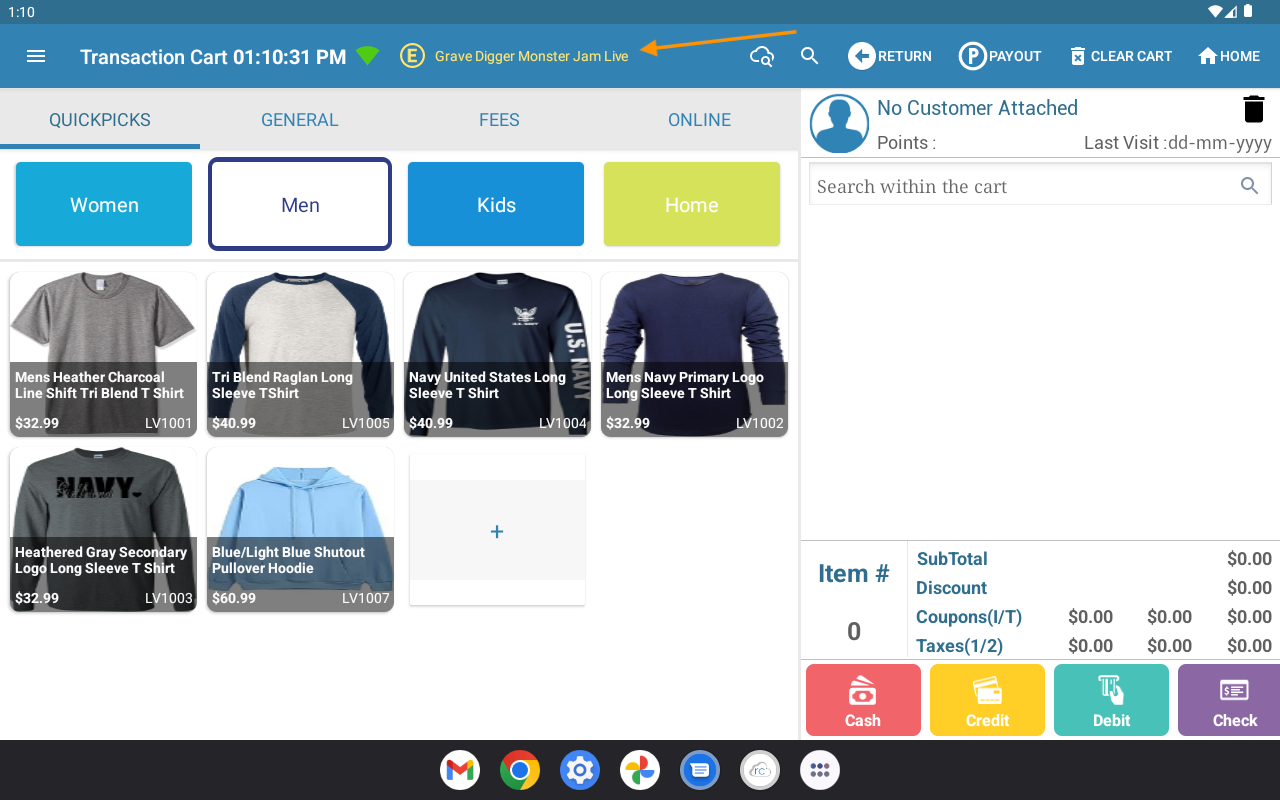The height and width of the screenshot is (800, 1280).
Task: Open Gmail from the dock
Action: coord(460,770)
